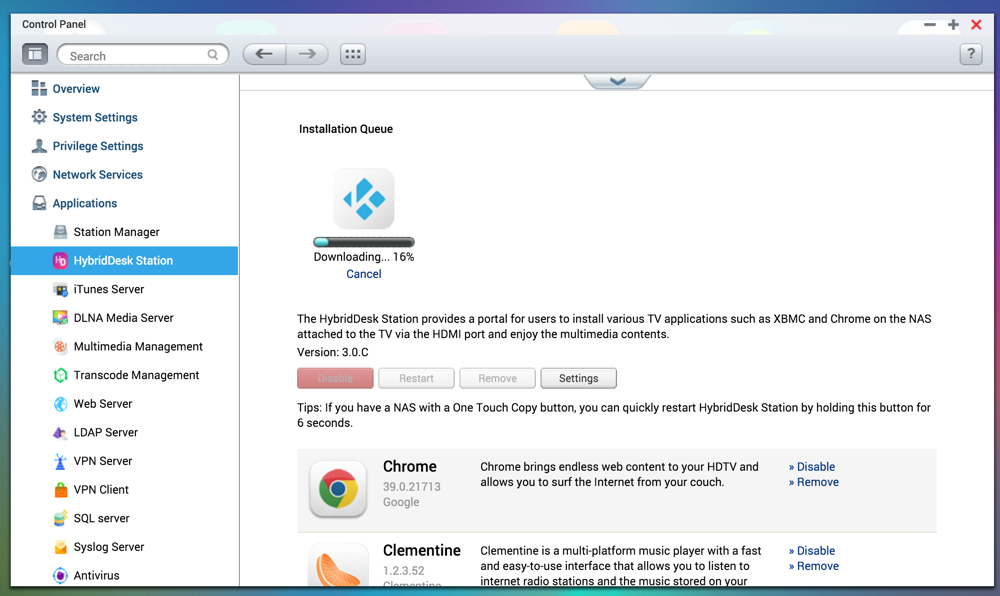Toggle the sidebar panel icon
The height and width of the screenshot is (596, 1000).
[x=35, y=54]
